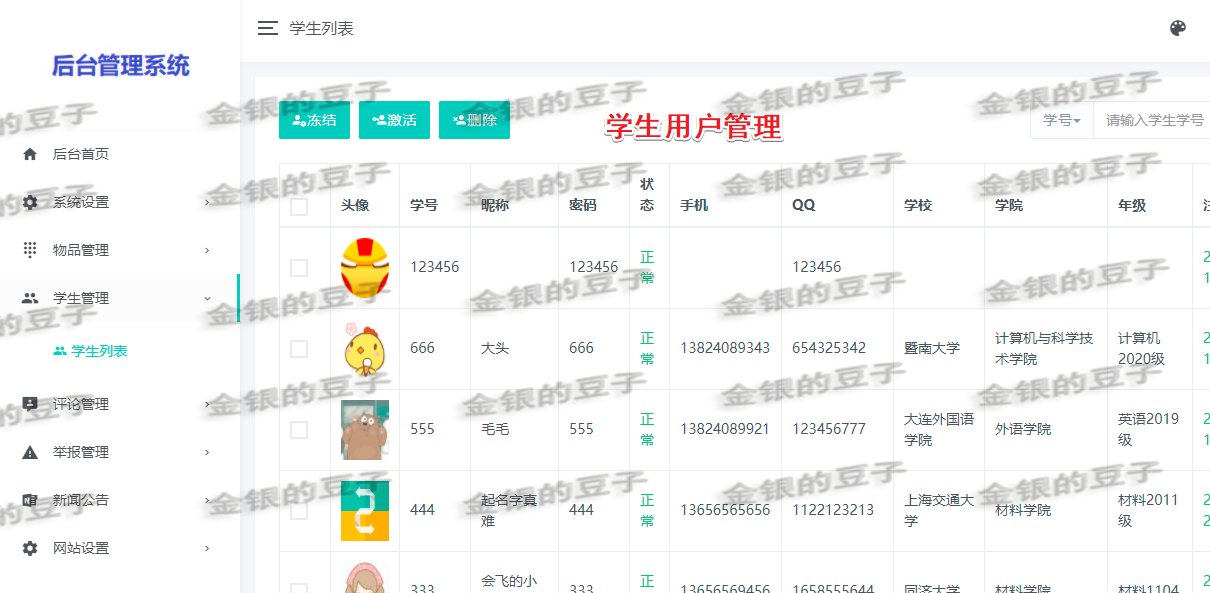Click the people icon beside 学生管理

(30, 298)
